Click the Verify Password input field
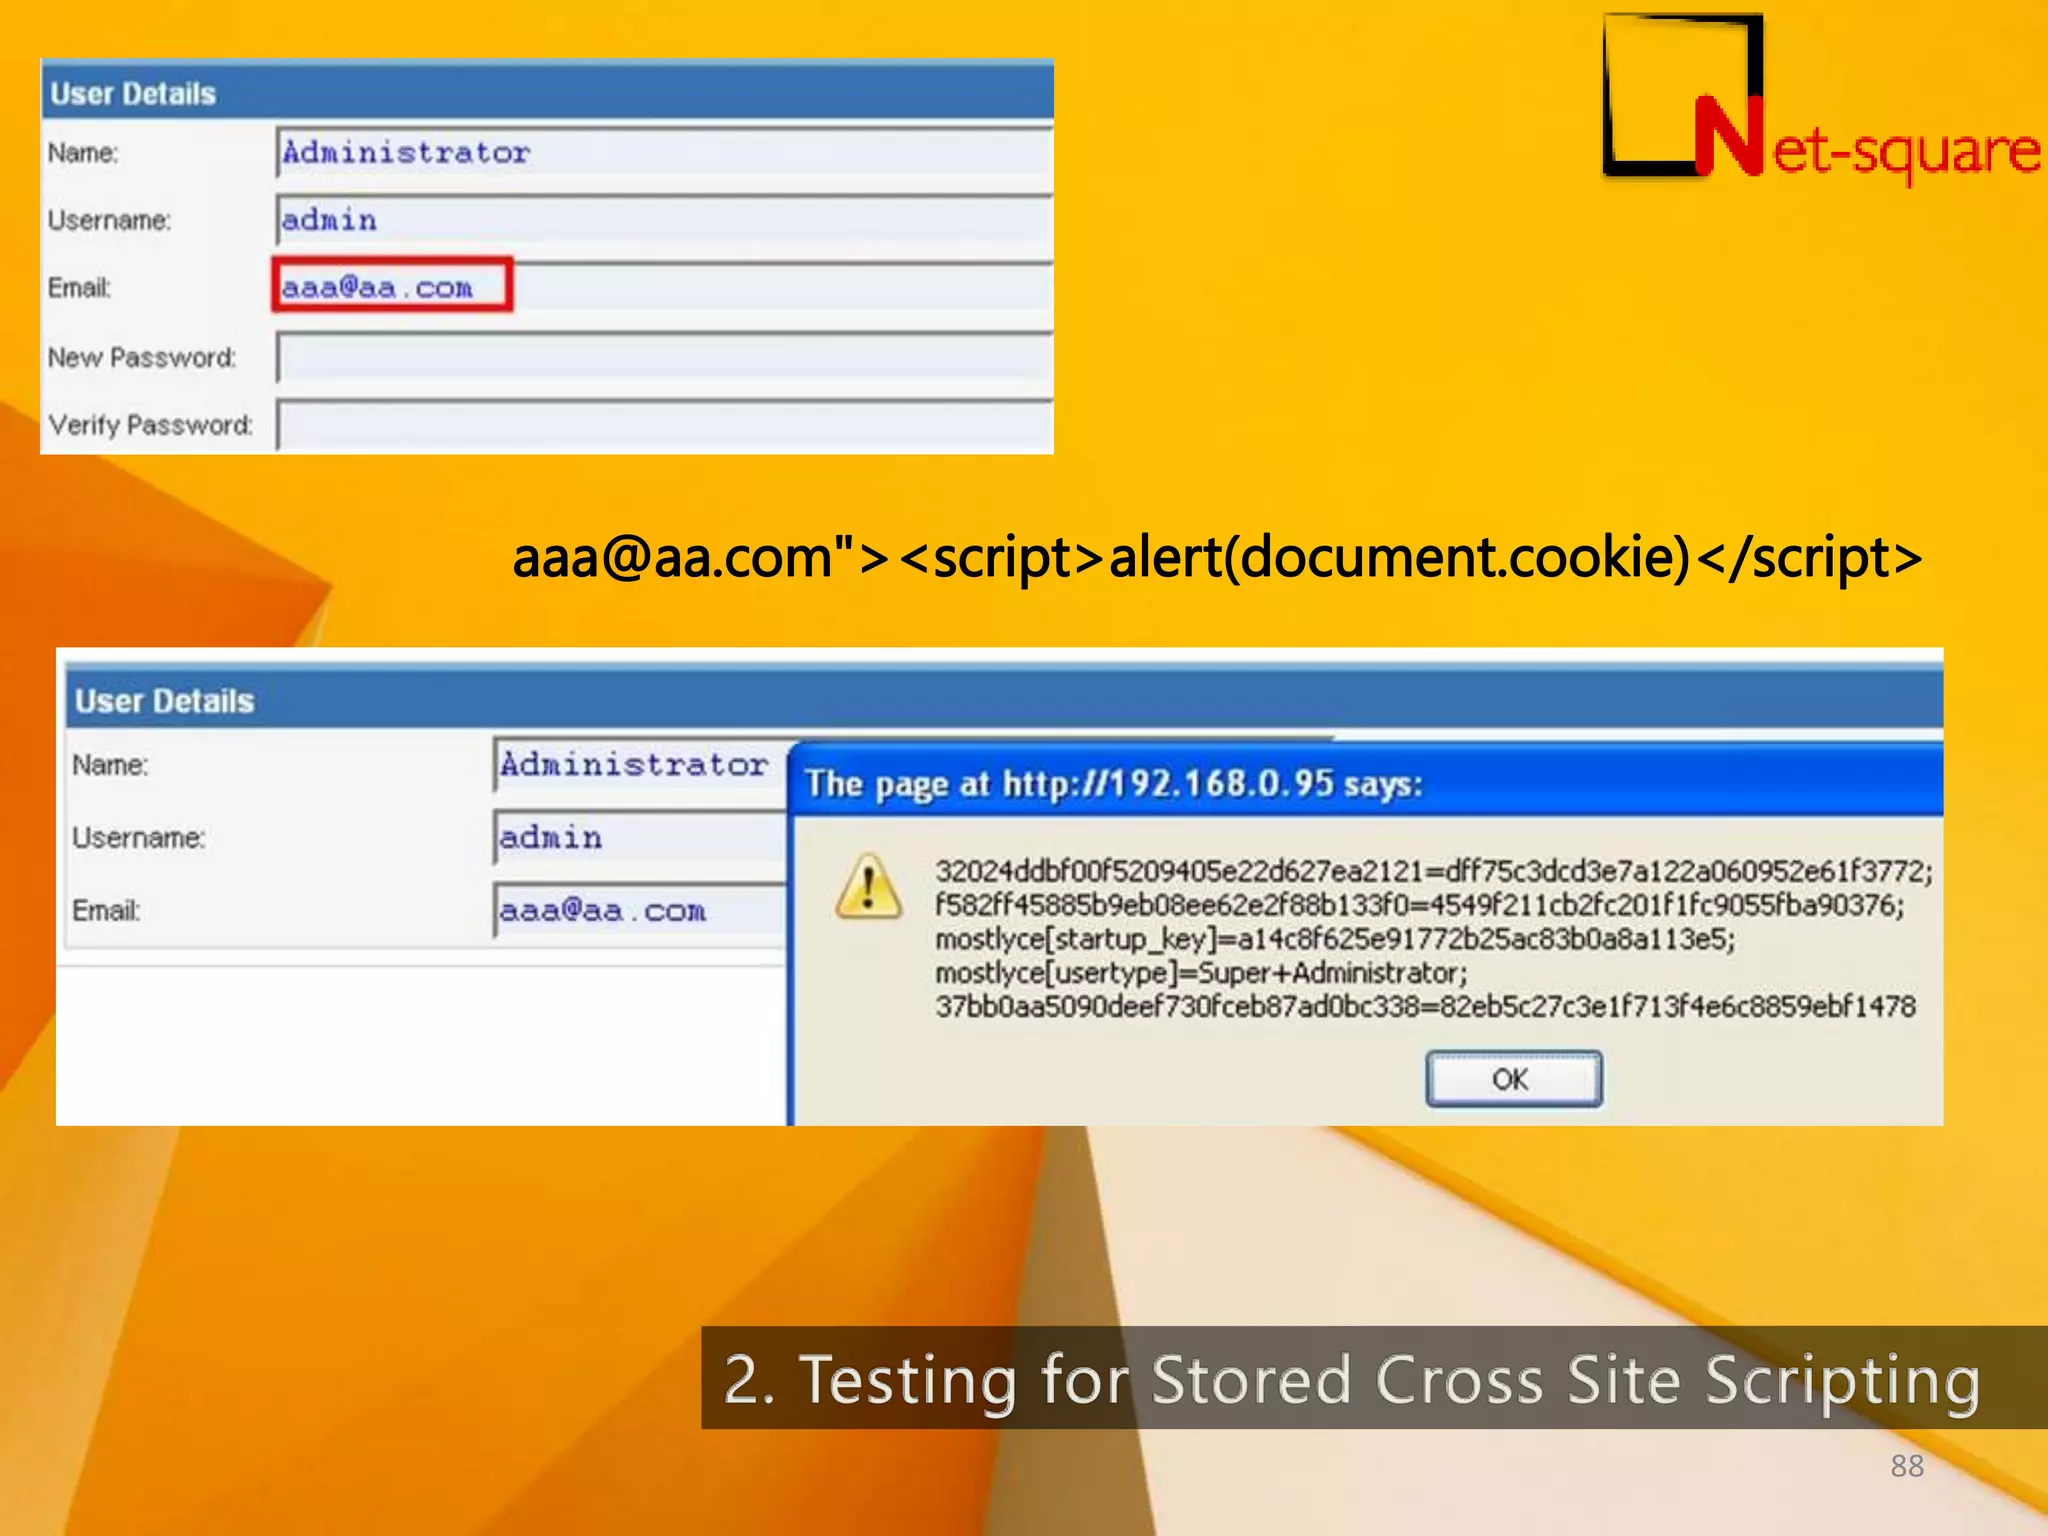Viewport: 2048px width, 1536px height. coord(664,425)
